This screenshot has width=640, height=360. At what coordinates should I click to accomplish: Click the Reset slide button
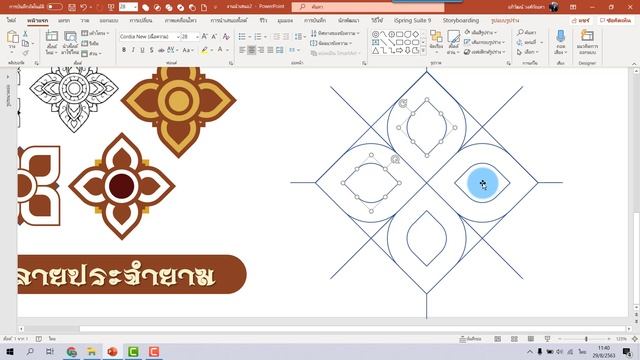(91, 43)
